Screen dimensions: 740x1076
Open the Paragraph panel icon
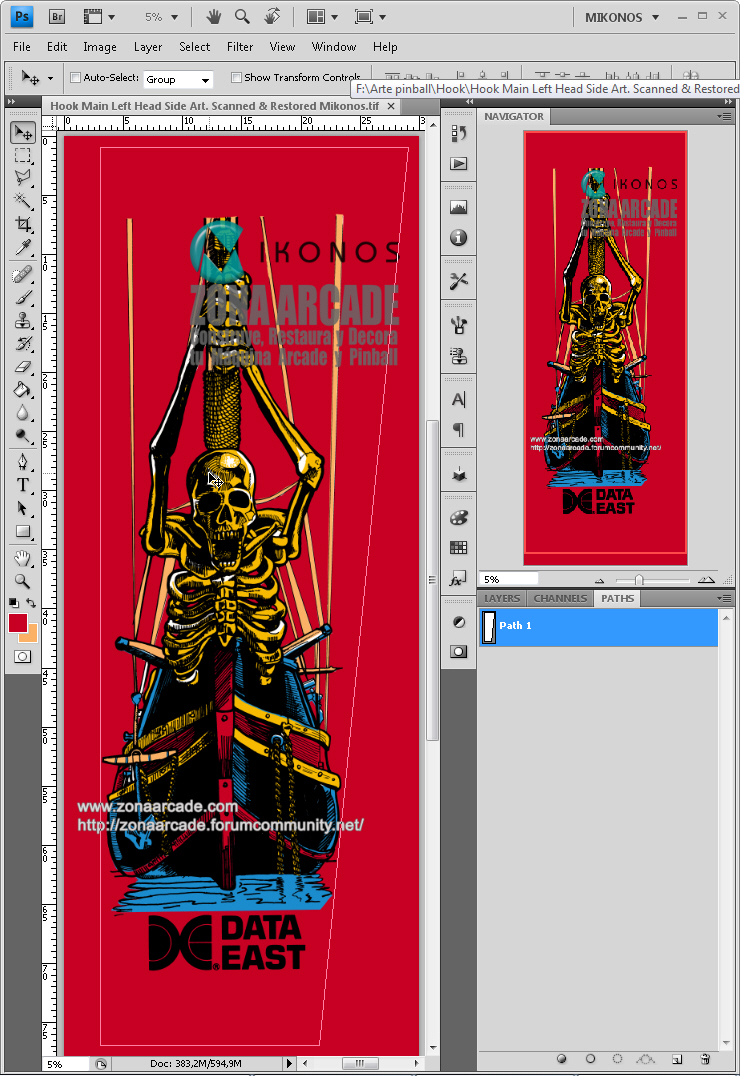(459, 430)
